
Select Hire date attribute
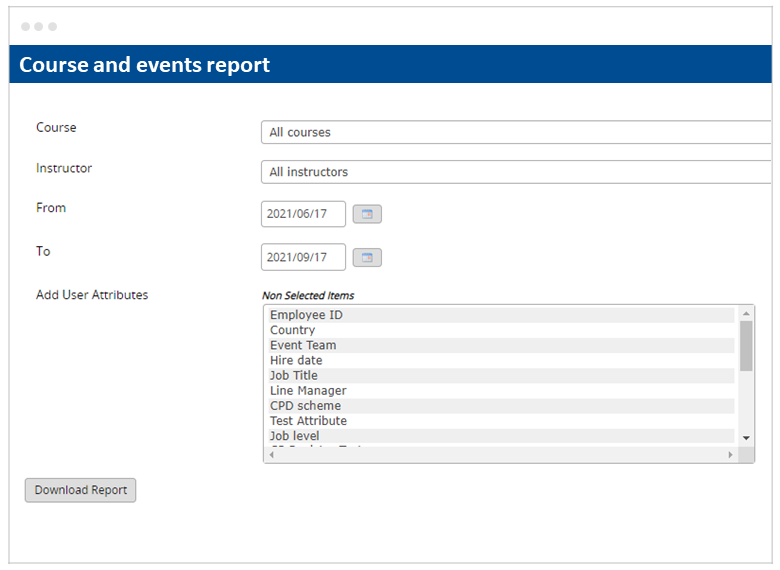(501, 361)
